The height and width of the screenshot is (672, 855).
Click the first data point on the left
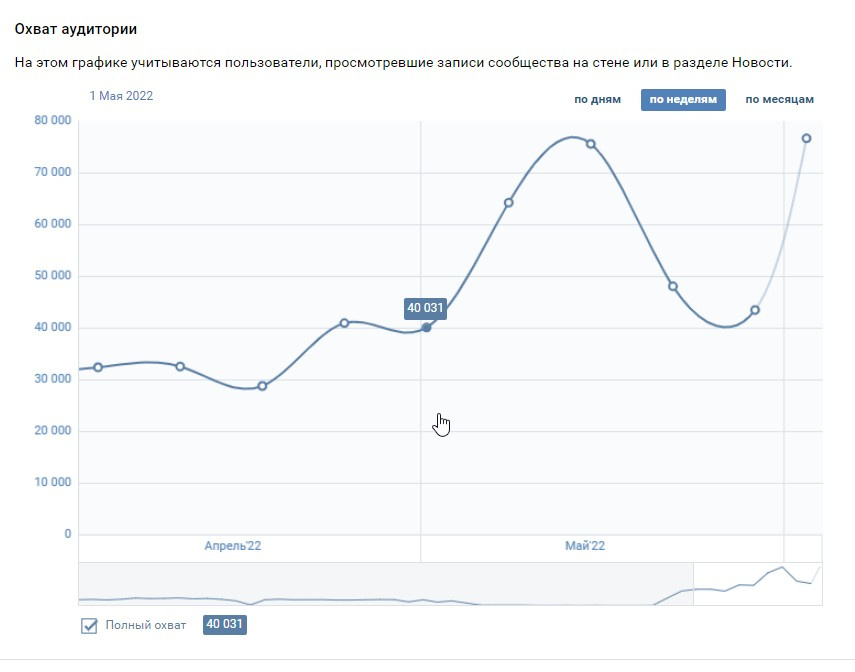(x=98, y=367)
